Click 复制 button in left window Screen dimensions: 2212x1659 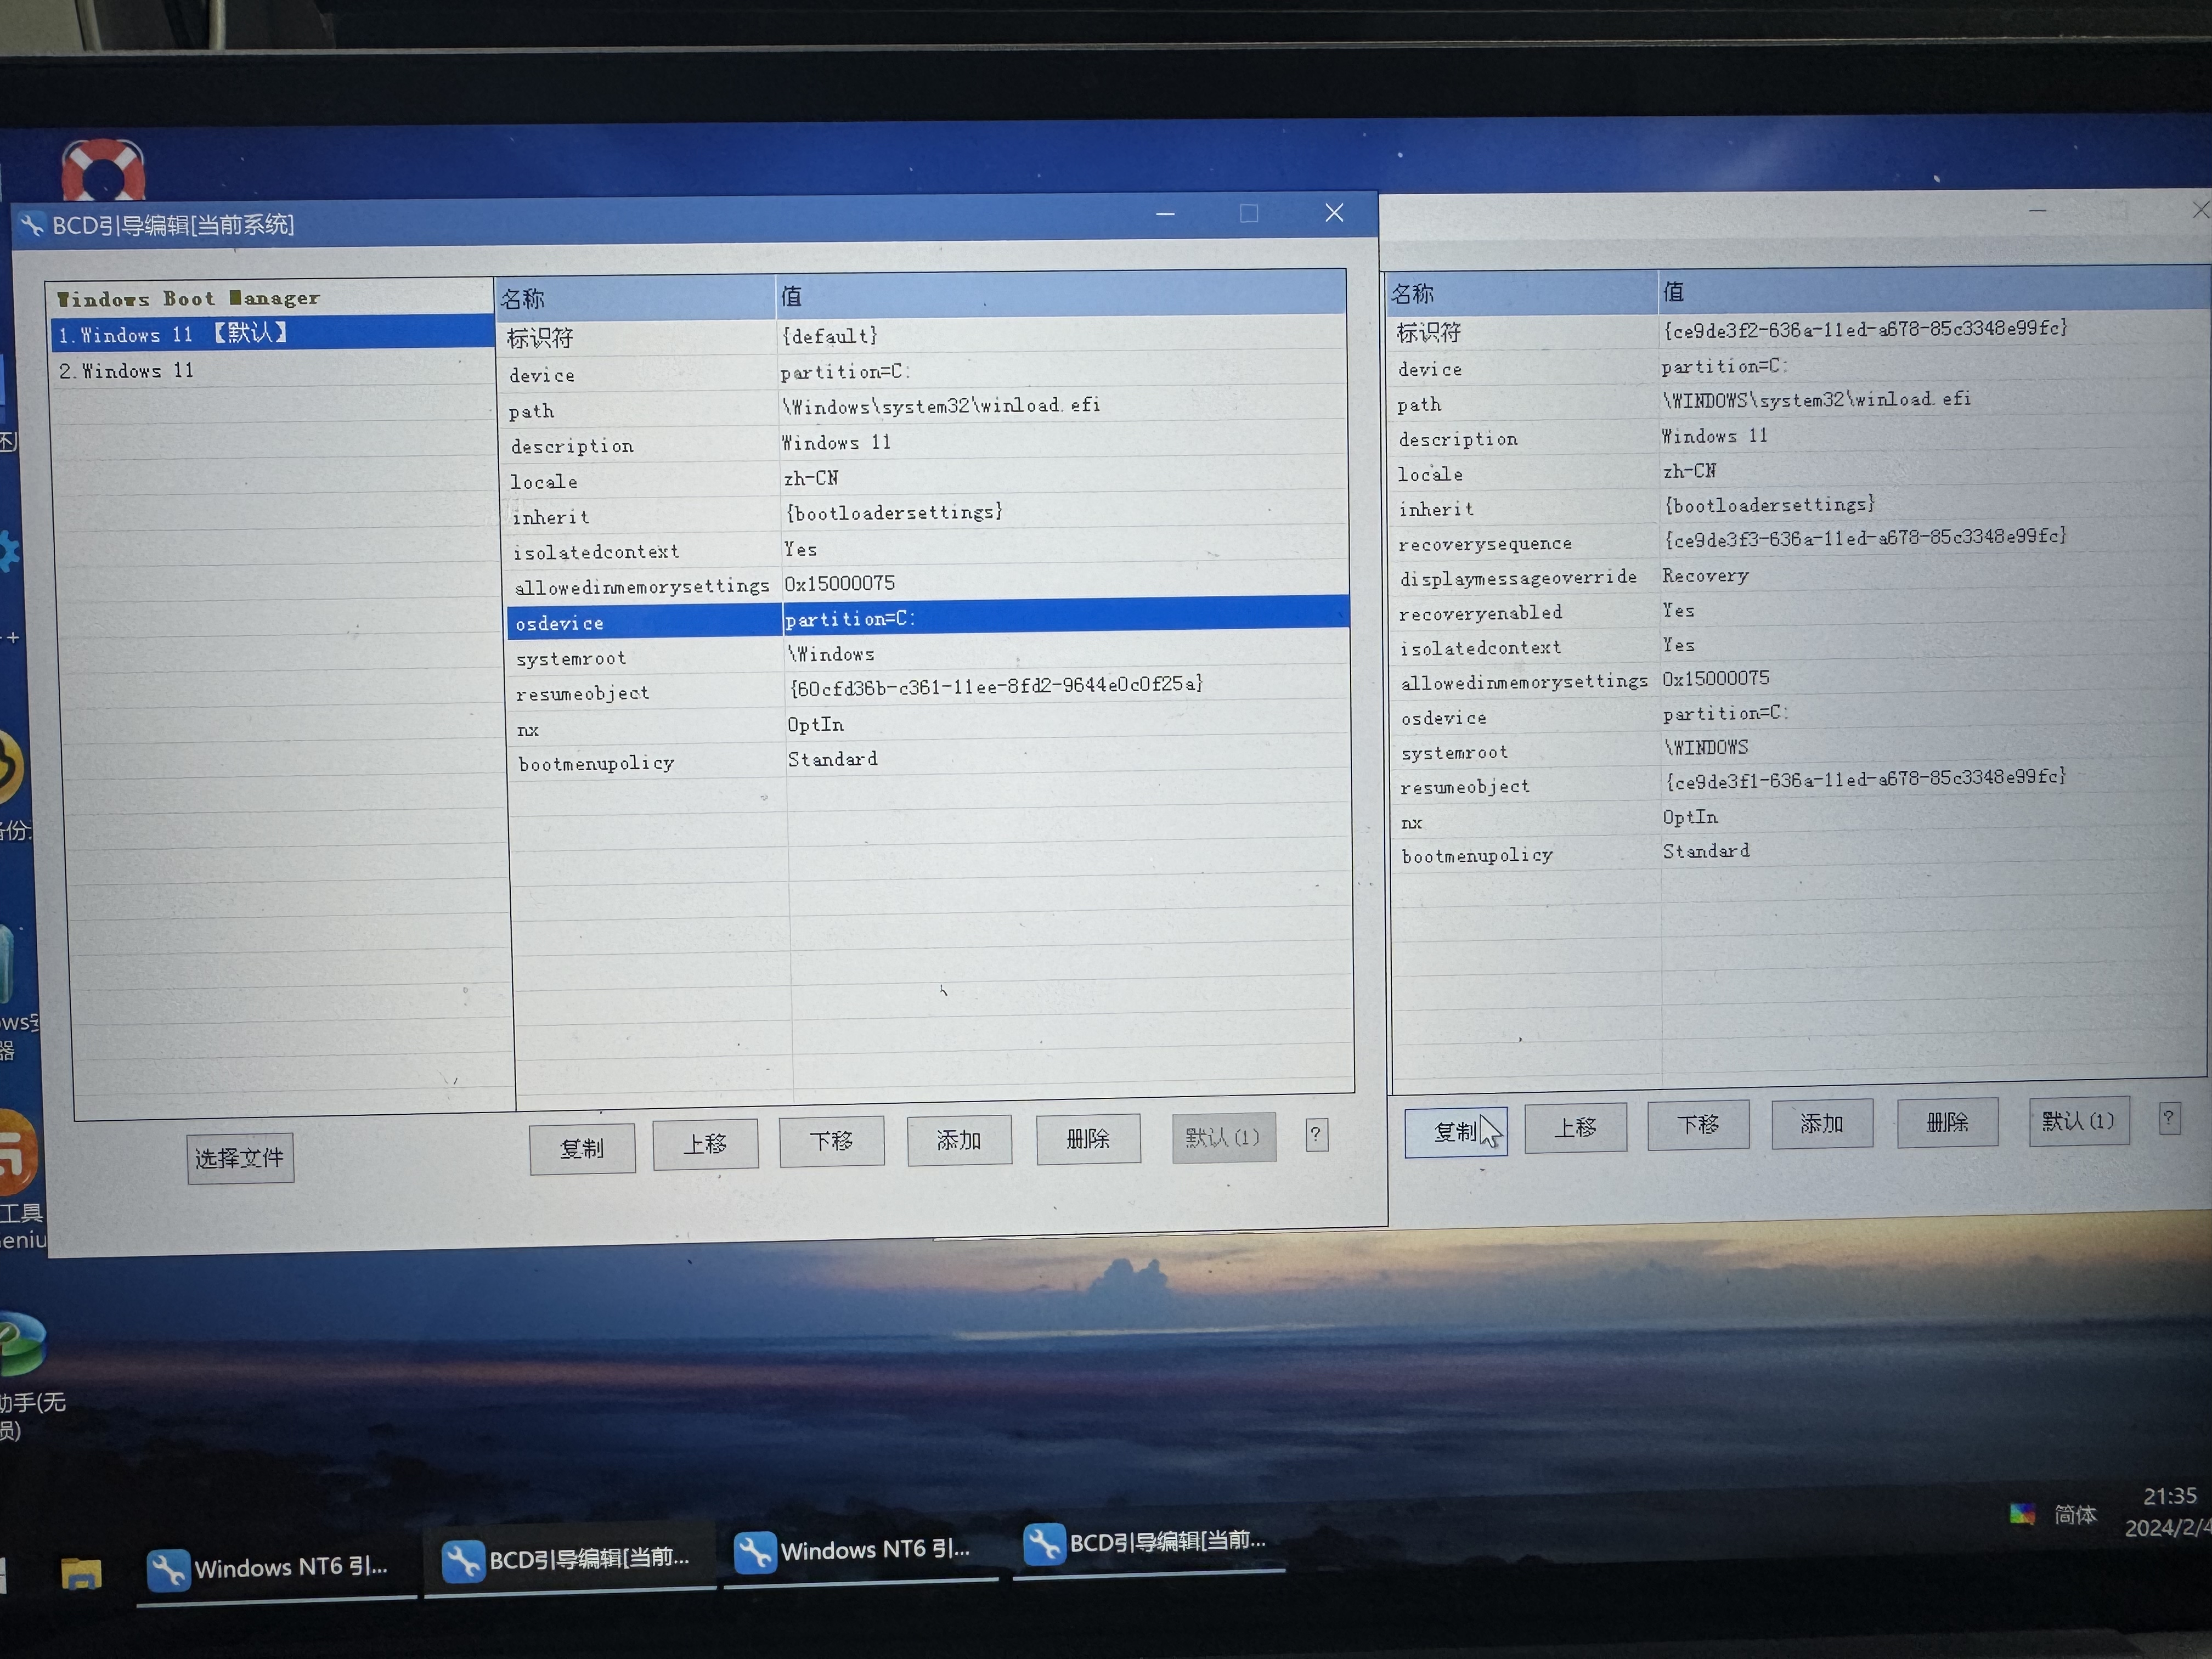point(582,1148)
